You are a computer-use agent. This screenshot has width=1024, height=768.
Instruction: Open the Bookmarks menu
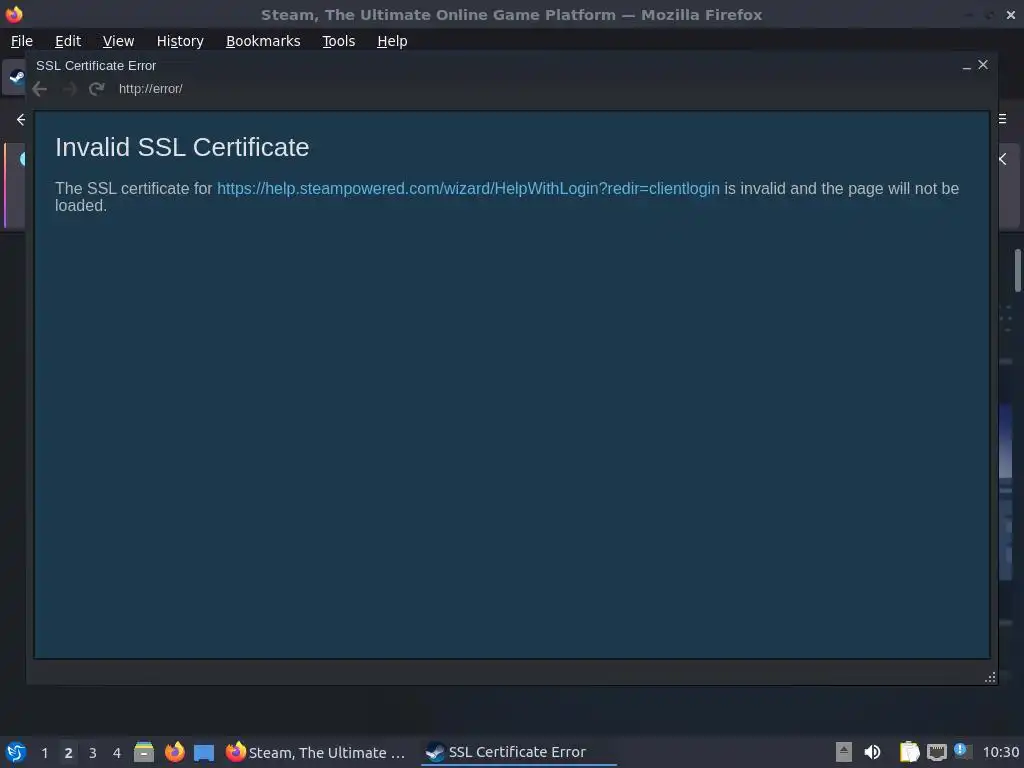(263, 41)
